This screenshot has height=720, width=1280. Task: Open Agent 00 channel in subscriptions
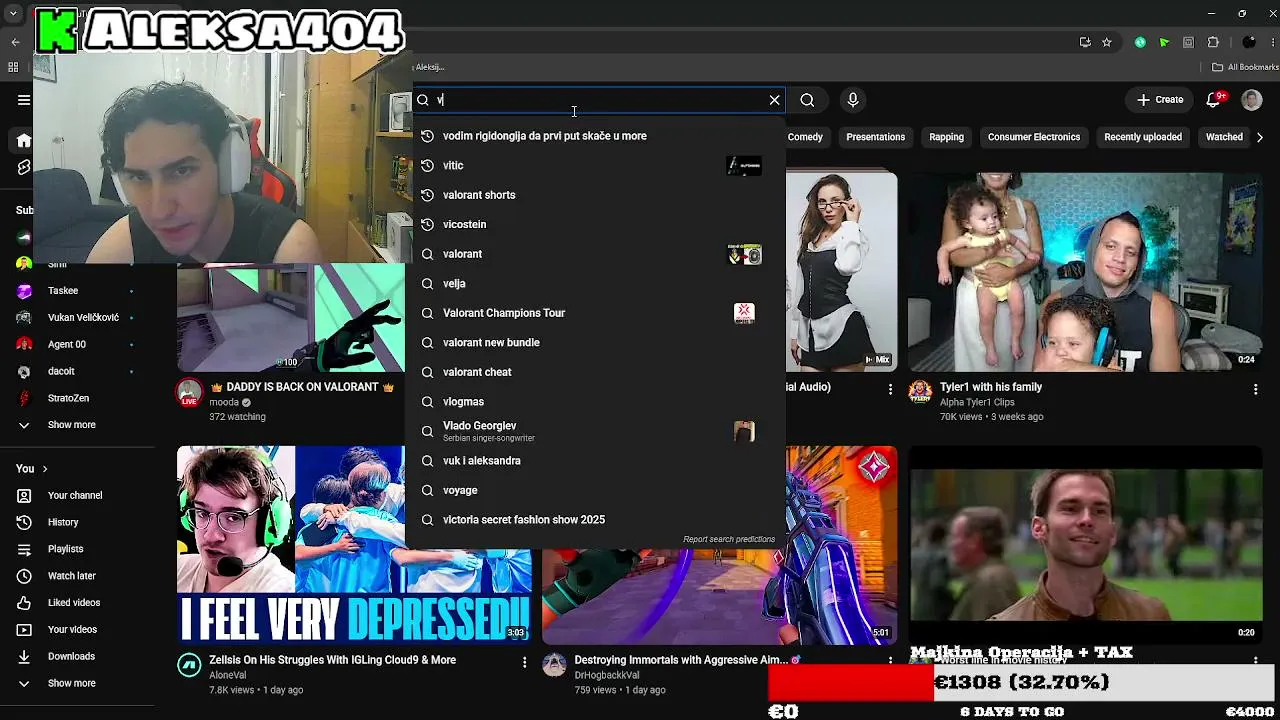tap(66, 345)
